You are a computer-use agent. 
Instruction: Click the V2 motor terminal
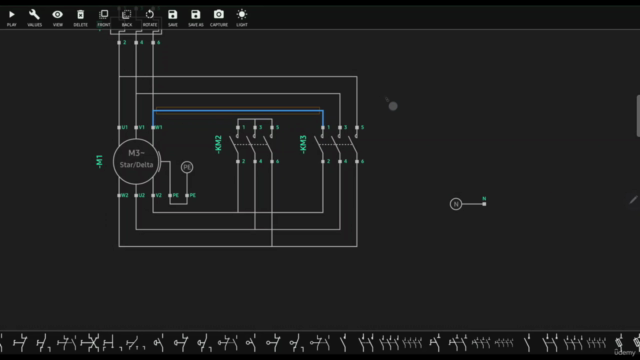pos(153,196)
